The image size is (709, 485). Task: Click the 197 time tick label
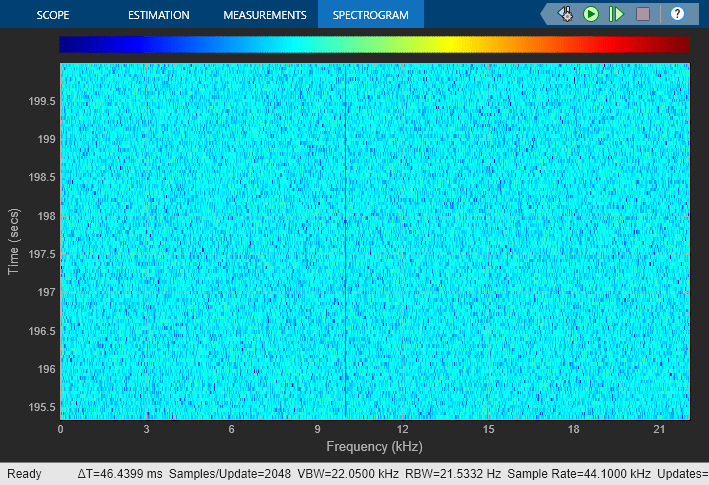(47, 292)
